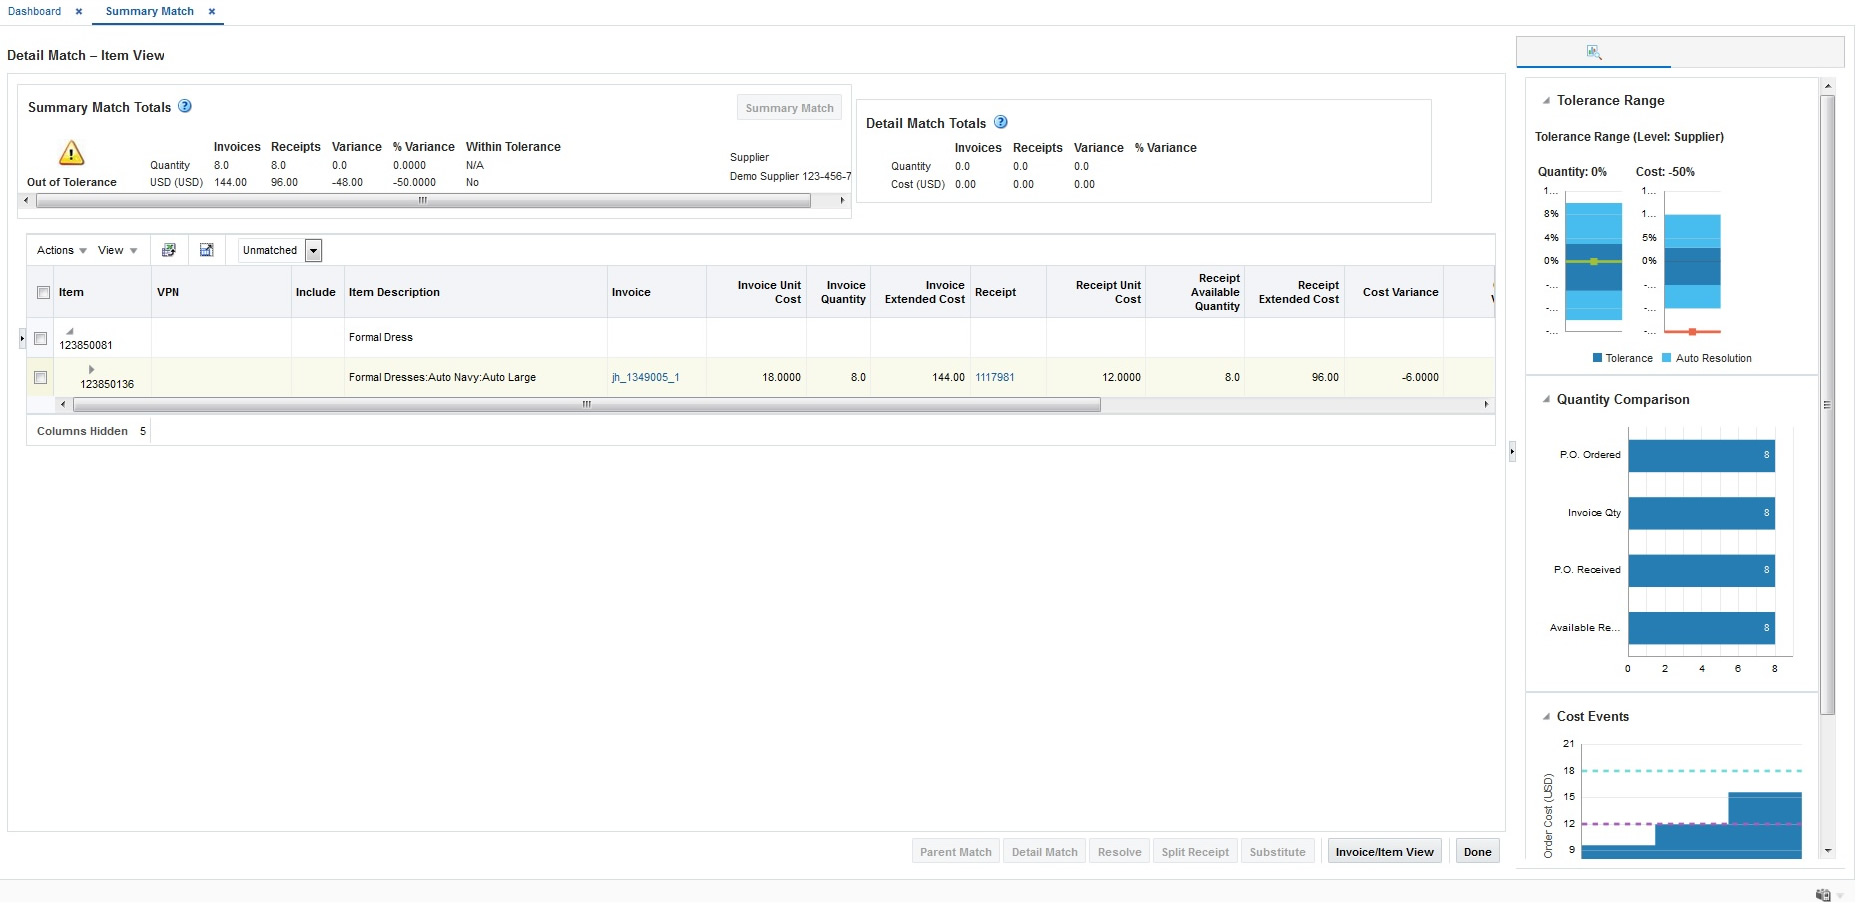Click the Detach table icon
The width and height of the screenshot is (1859, 909).
pos(207,249)
